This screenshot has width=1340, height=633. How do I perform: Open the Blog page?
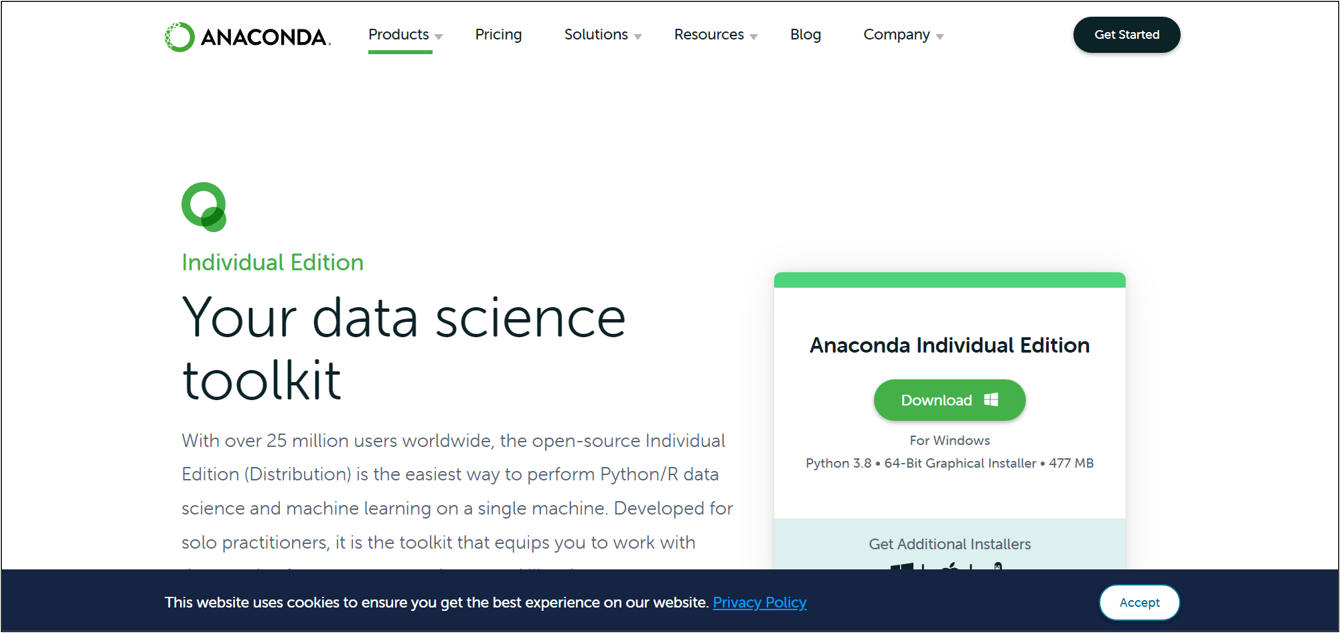click(x=805, y=34)
